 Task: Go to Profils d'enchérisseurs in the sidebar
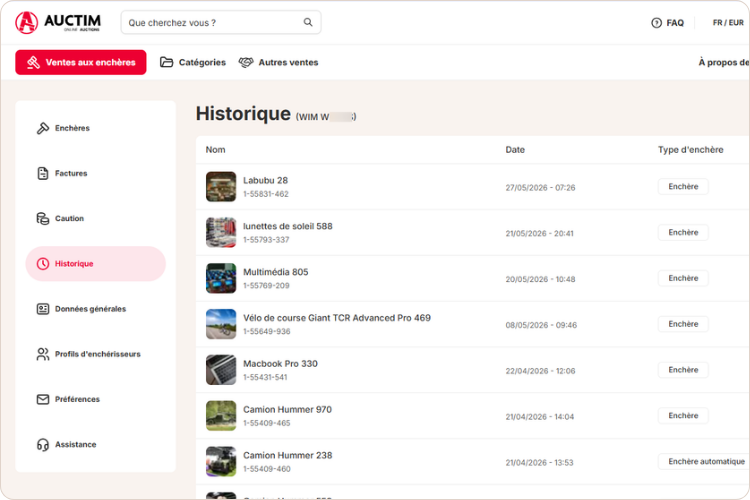[x=96, y=354]
